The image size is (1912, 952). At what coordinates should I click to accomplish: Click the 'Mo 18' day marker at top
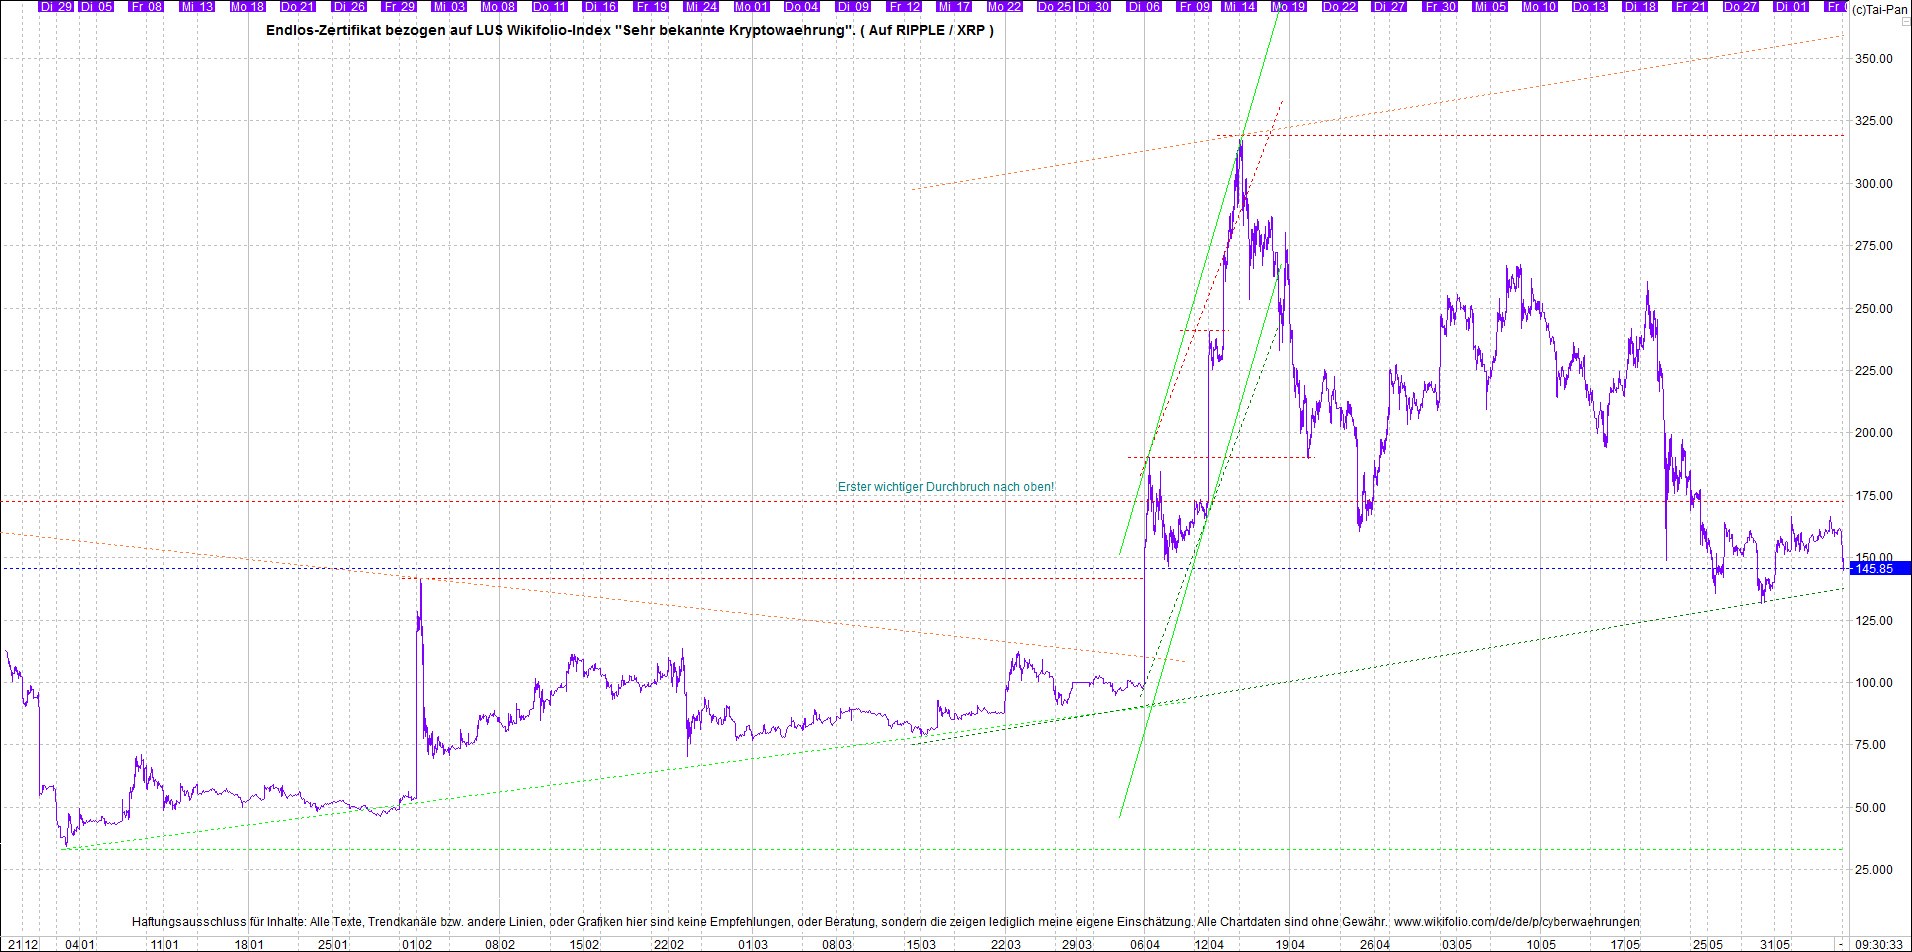[247, 6]
